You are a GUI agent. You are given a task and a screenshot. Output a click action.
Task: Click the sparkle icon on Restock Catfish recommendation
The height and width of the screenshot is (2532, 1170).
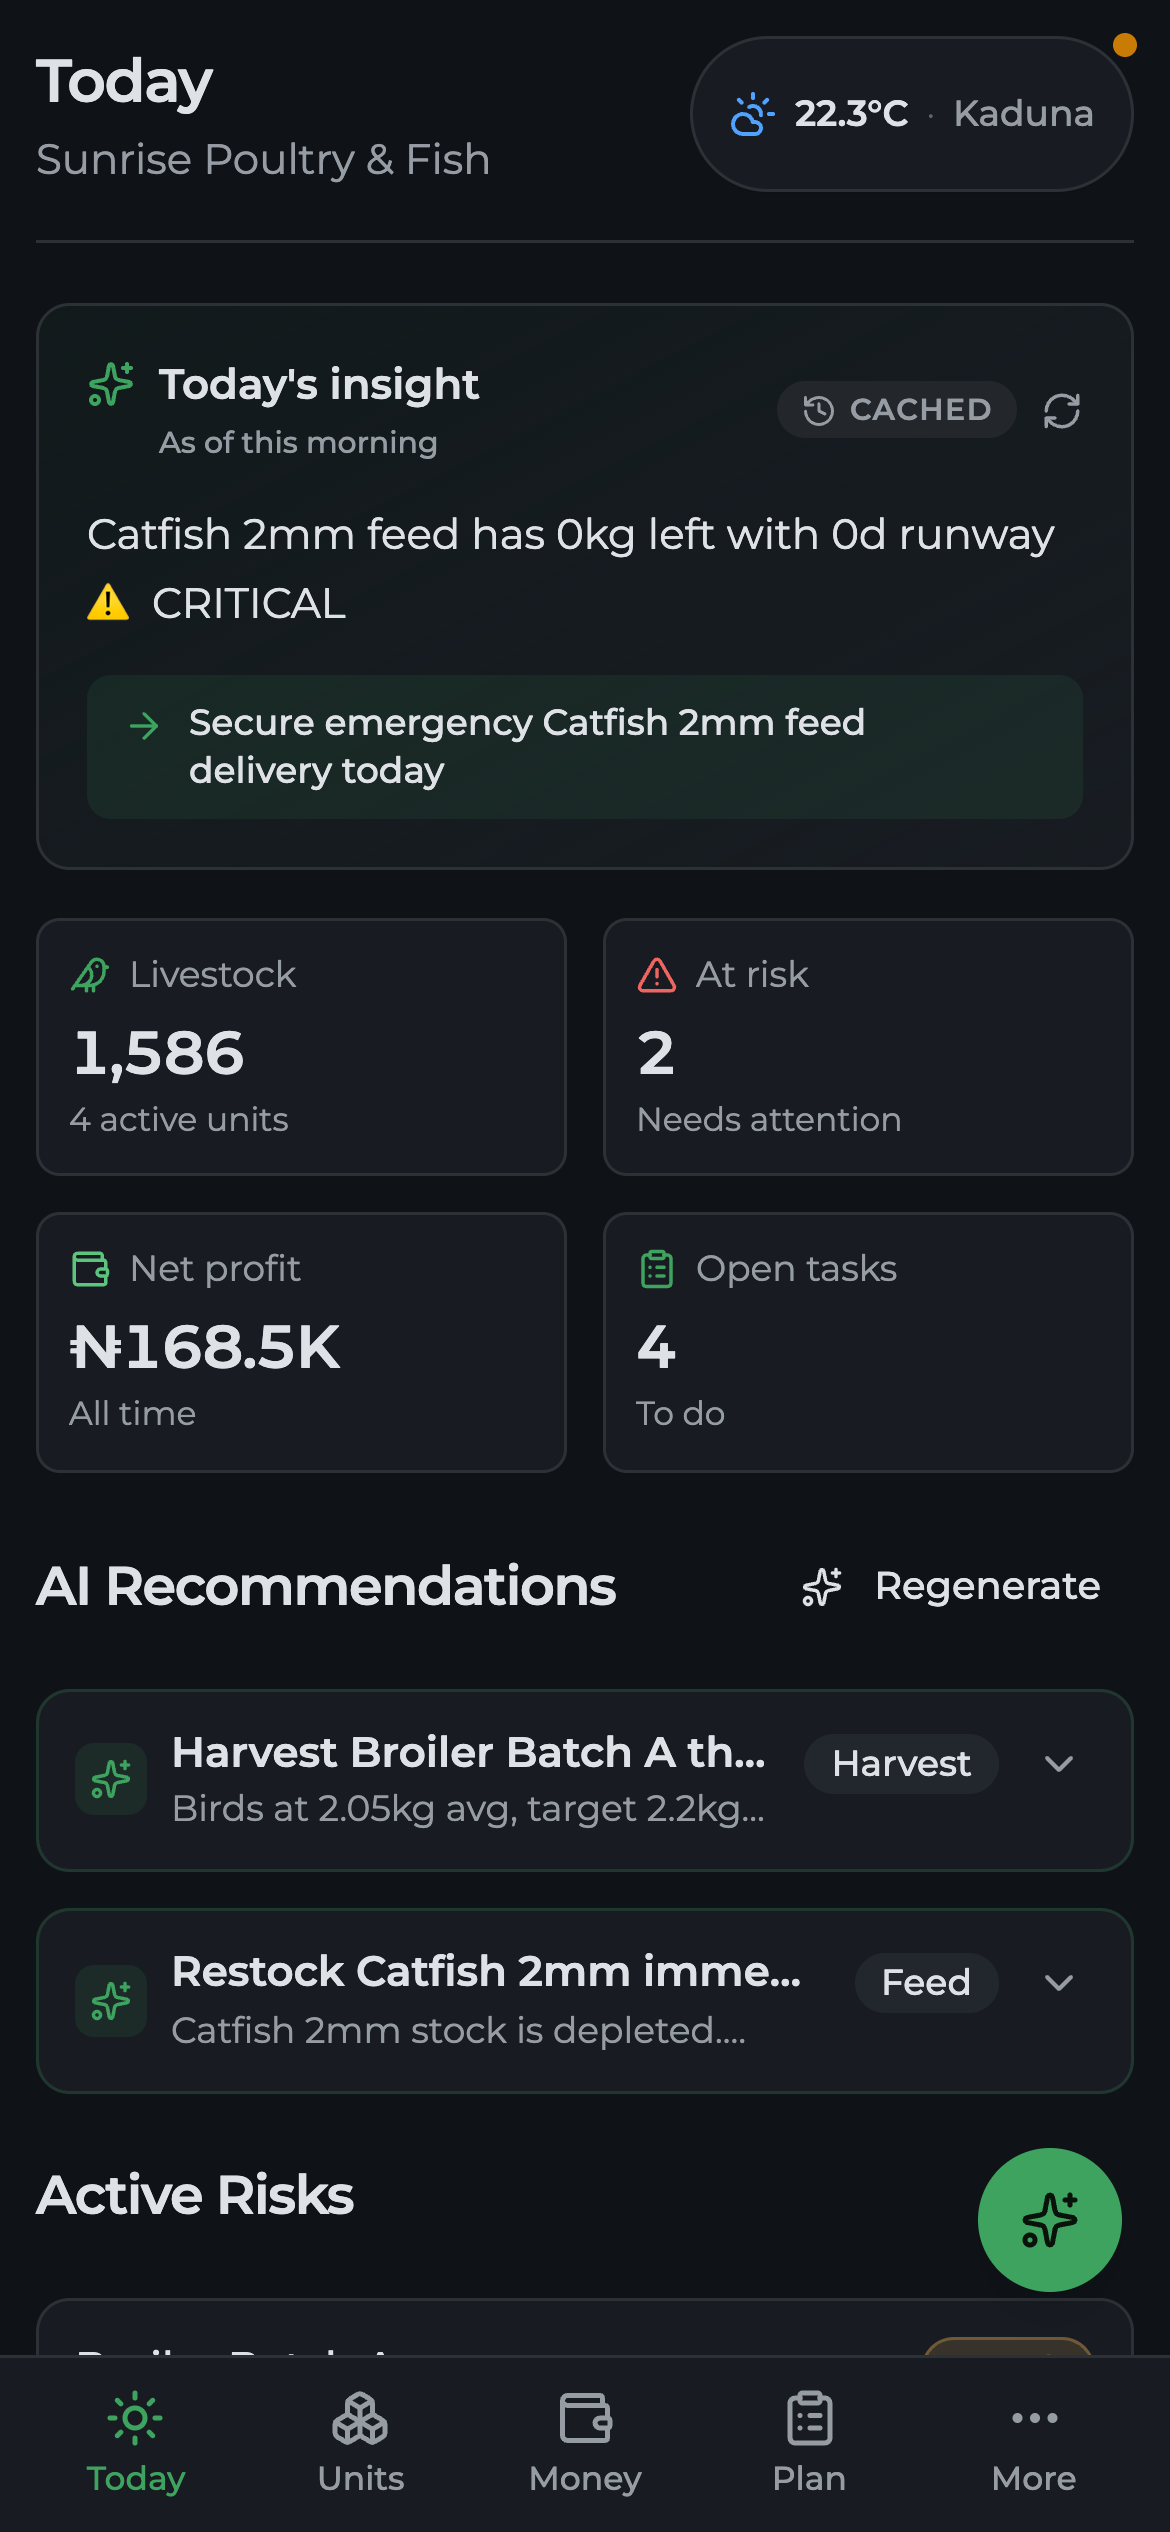pos(111,2000)
